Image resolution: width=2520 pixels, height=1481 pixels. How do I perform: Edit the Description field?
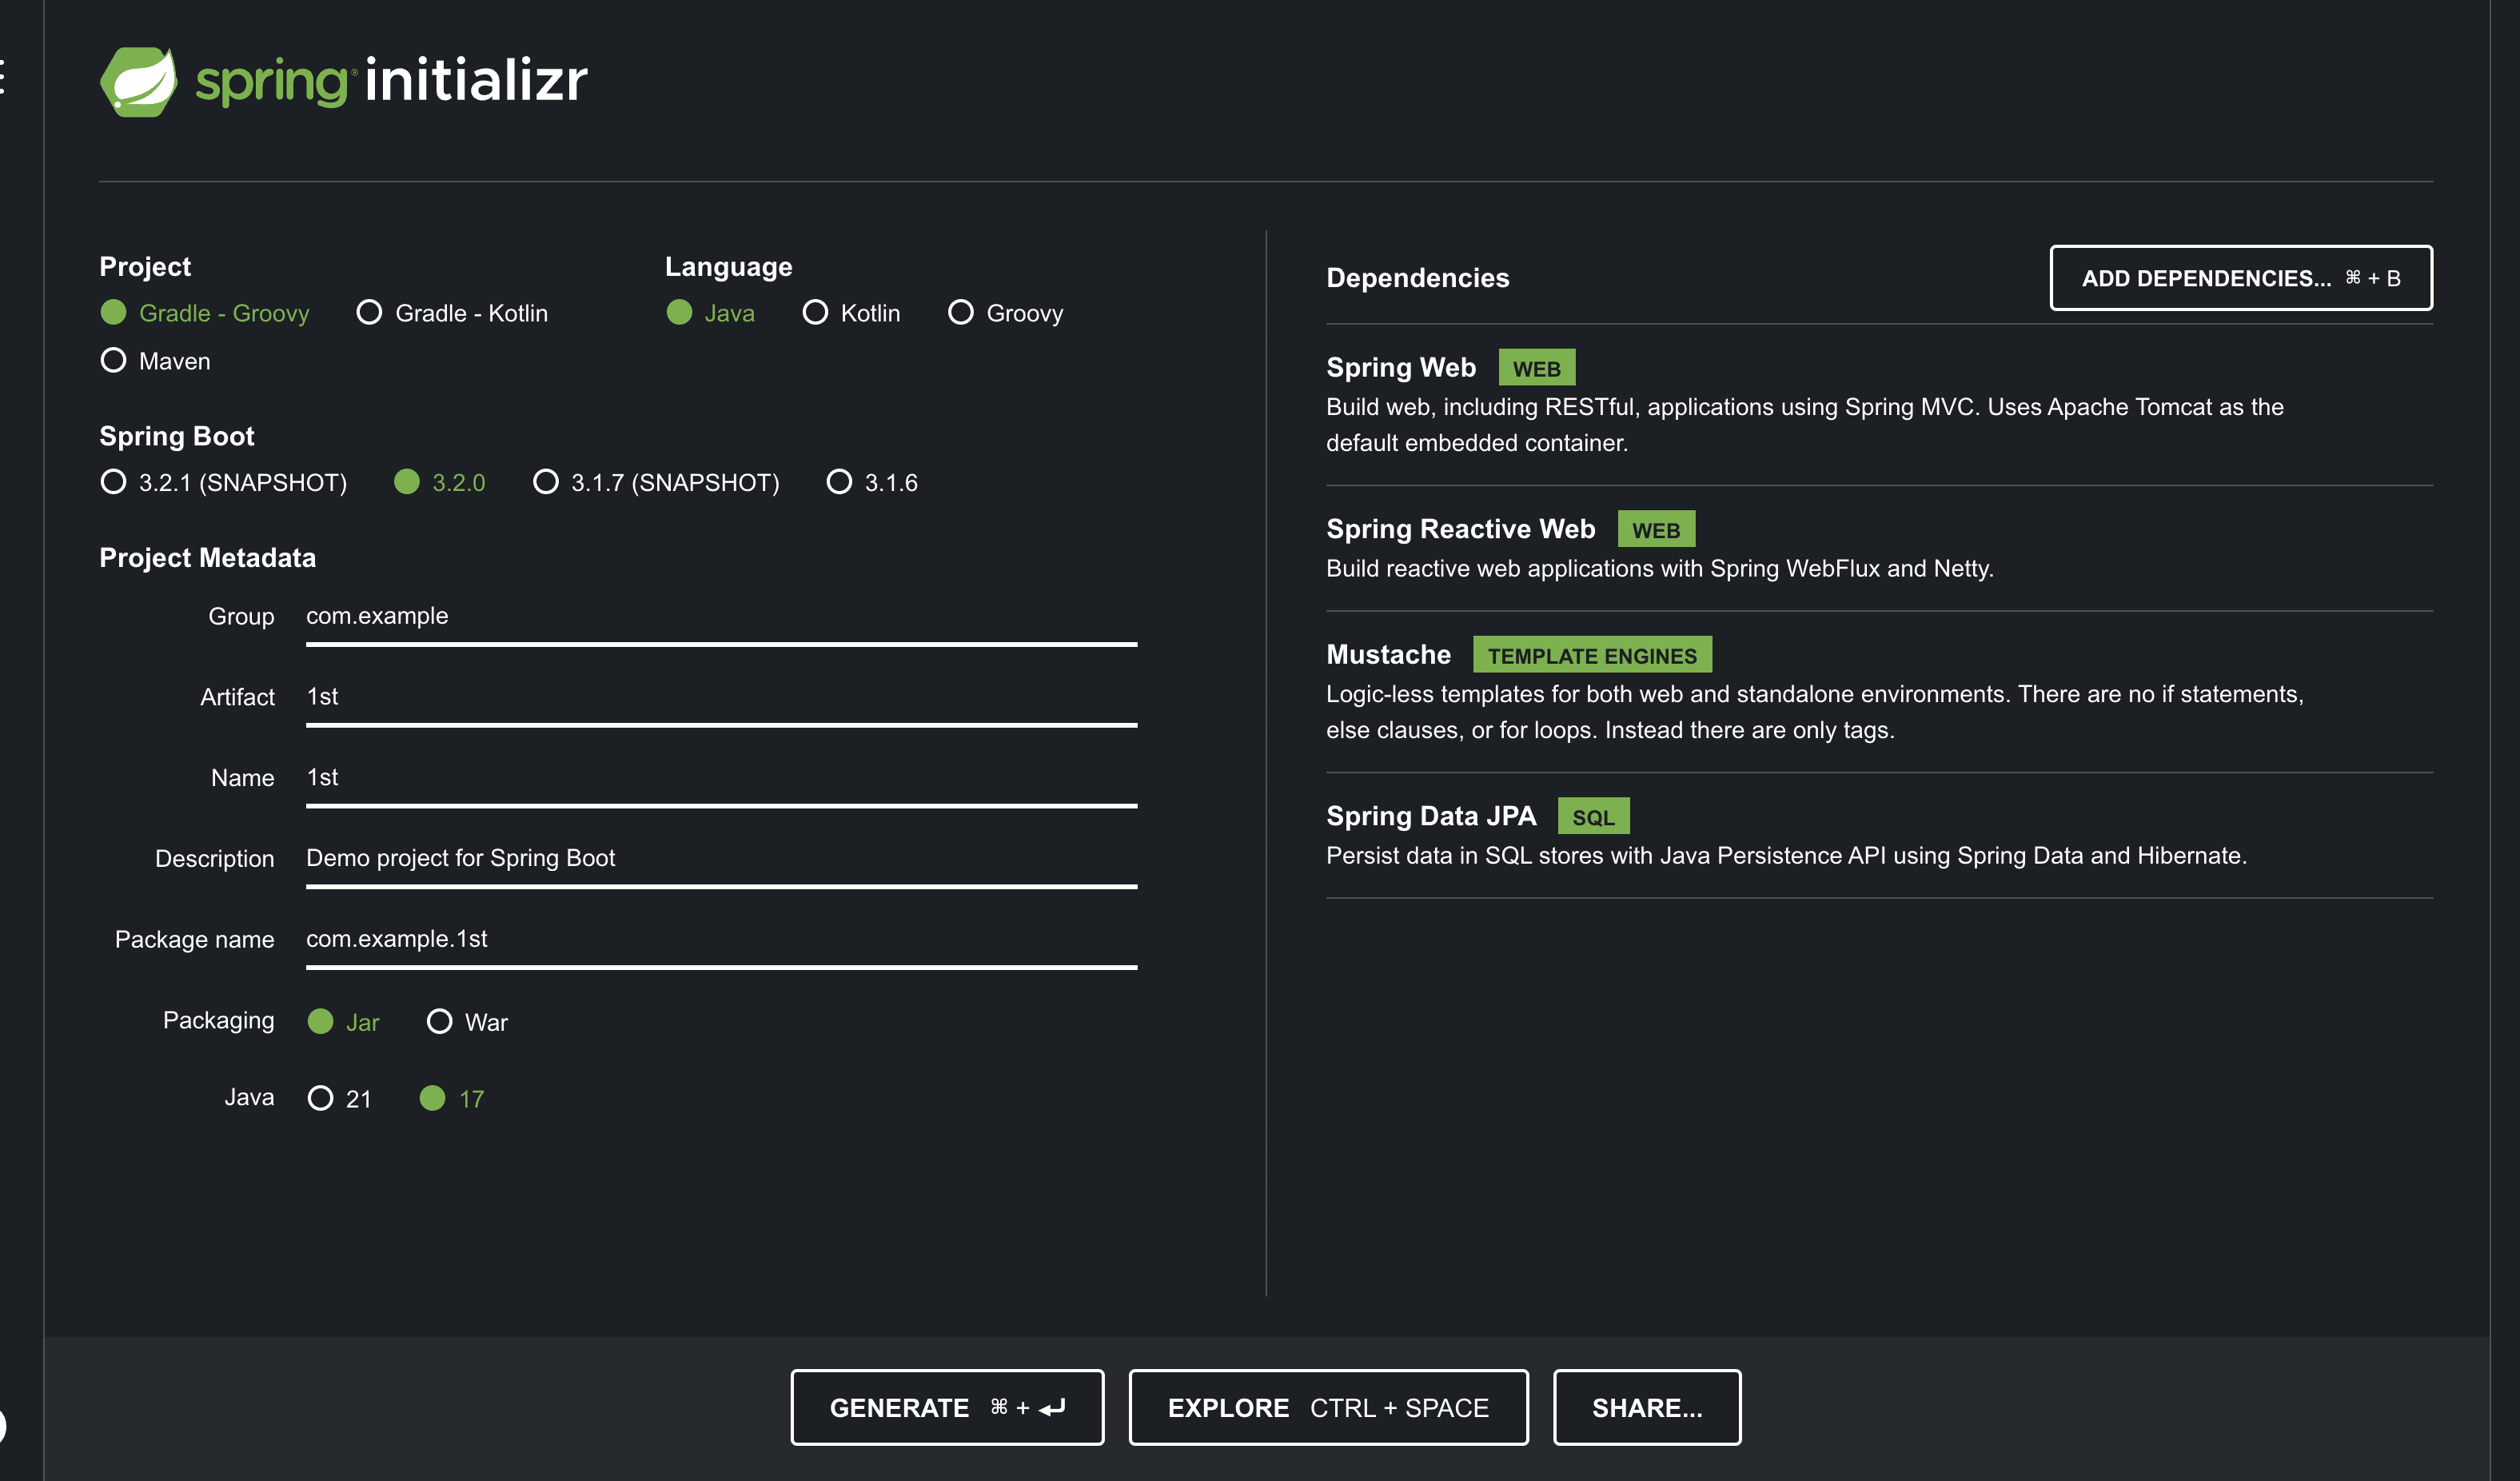tap(721, 859)
